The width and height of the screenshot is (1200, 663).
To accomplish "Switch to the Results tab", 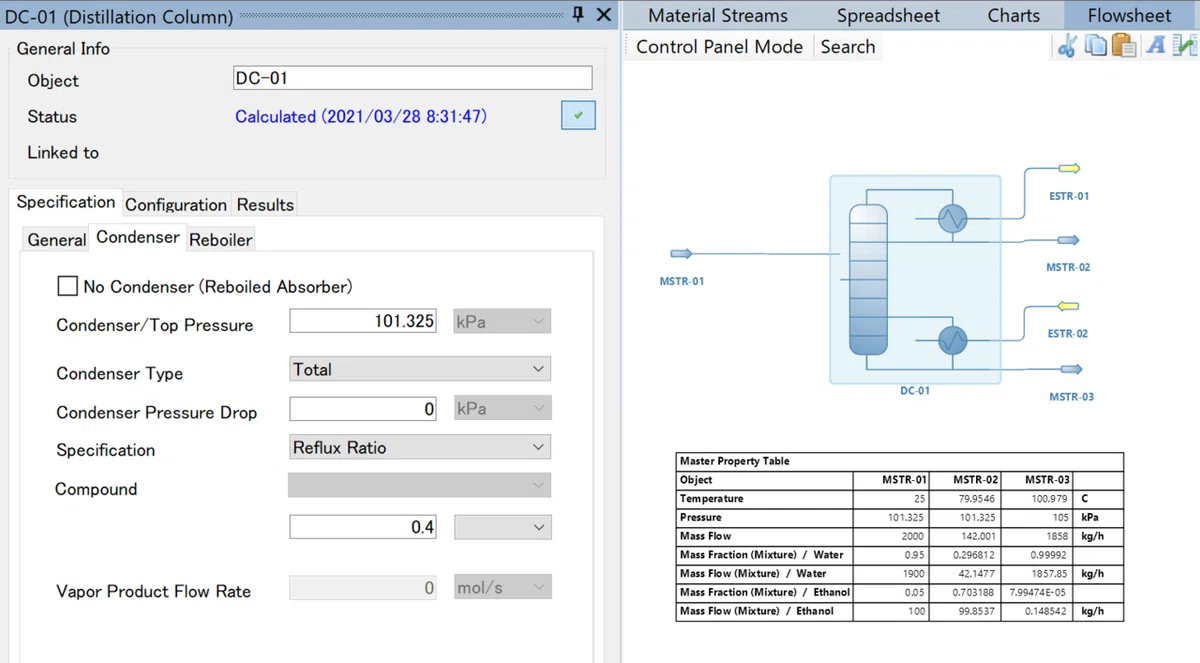I will click(265, 204).
